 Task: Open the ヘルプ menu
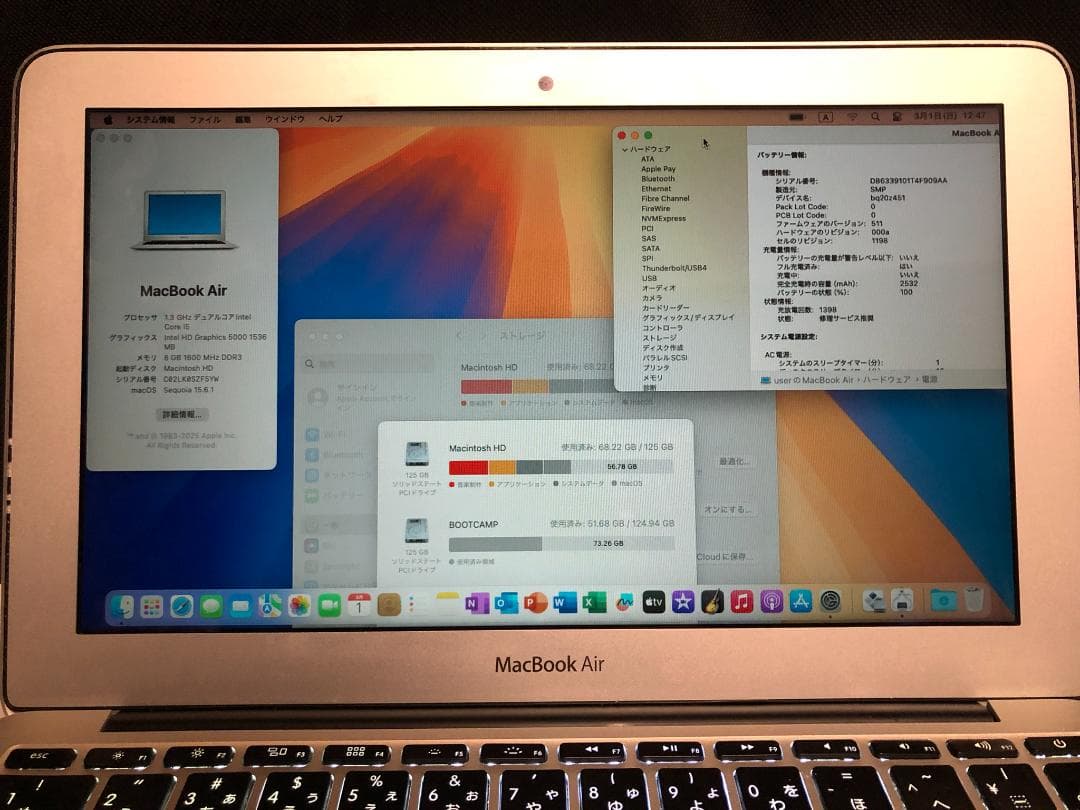[x=331, y=119]
